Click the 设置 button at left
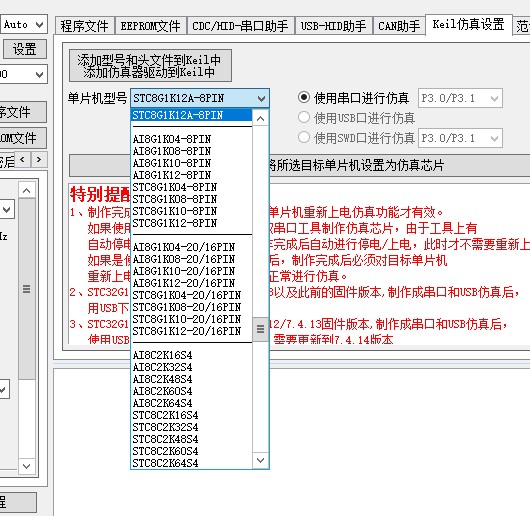The height and width of the screenshot is (516, 530). (25, 49)
